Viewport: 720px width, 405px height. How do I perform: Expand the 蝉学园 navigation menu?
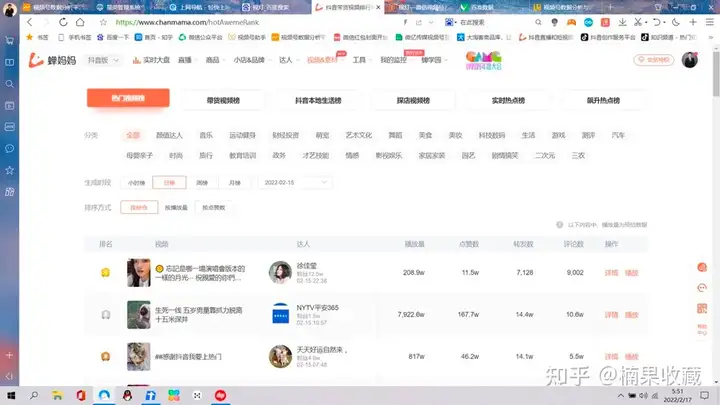434,60
